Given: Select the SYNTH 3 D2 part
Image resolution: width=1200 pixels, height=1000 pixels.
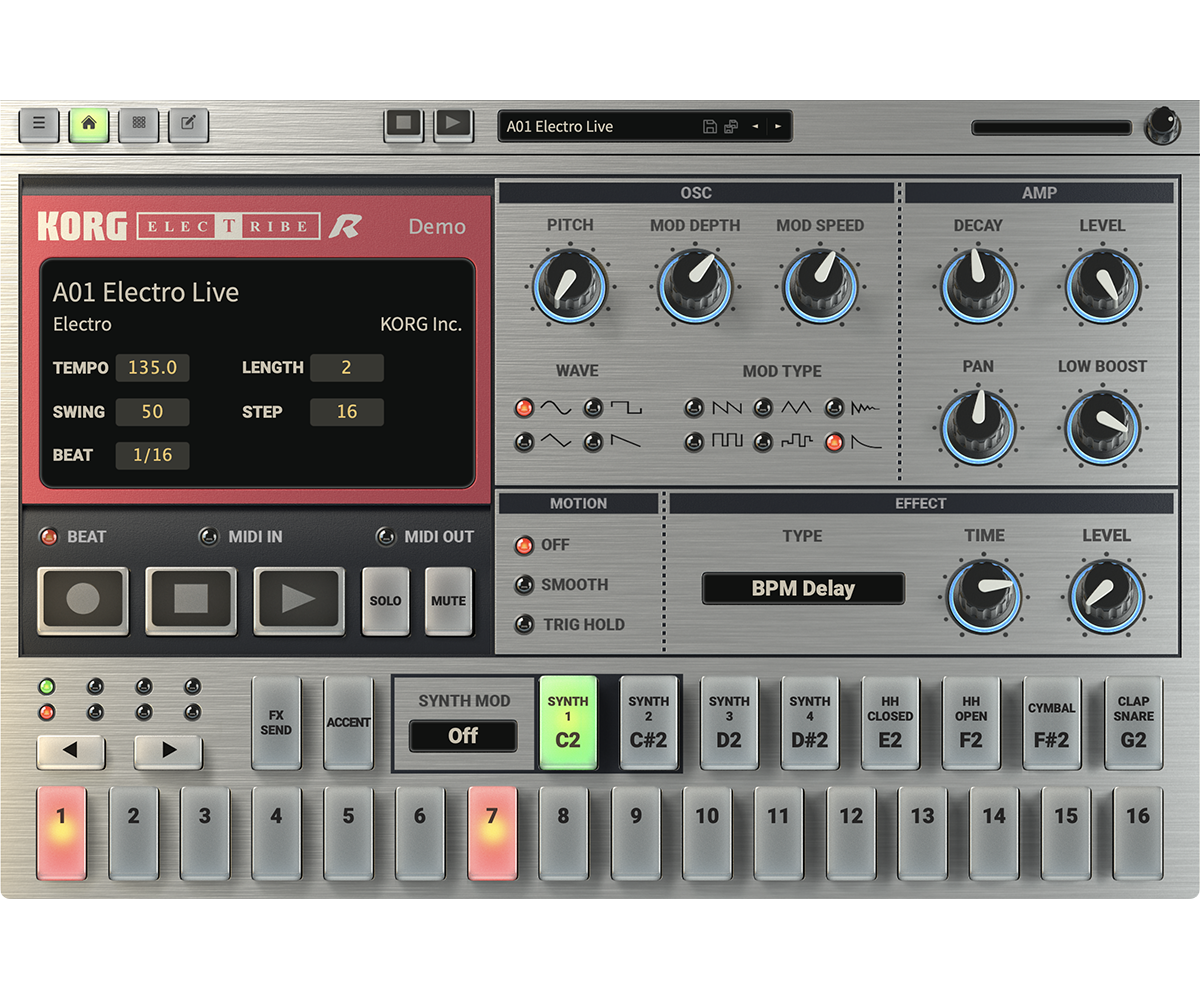Looking at the screenshot, I should (x=729, y=722).
